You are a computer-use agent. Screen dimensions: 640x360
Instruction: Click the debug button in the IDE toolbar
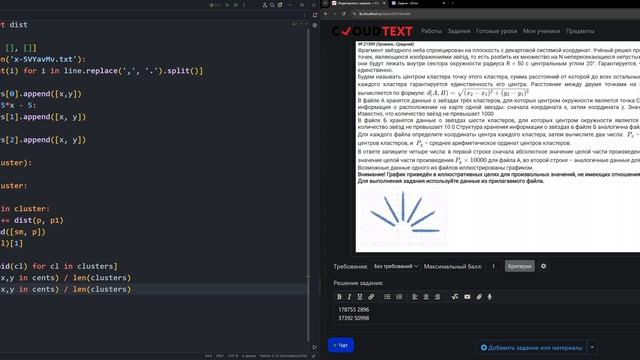tap(236, 5)
